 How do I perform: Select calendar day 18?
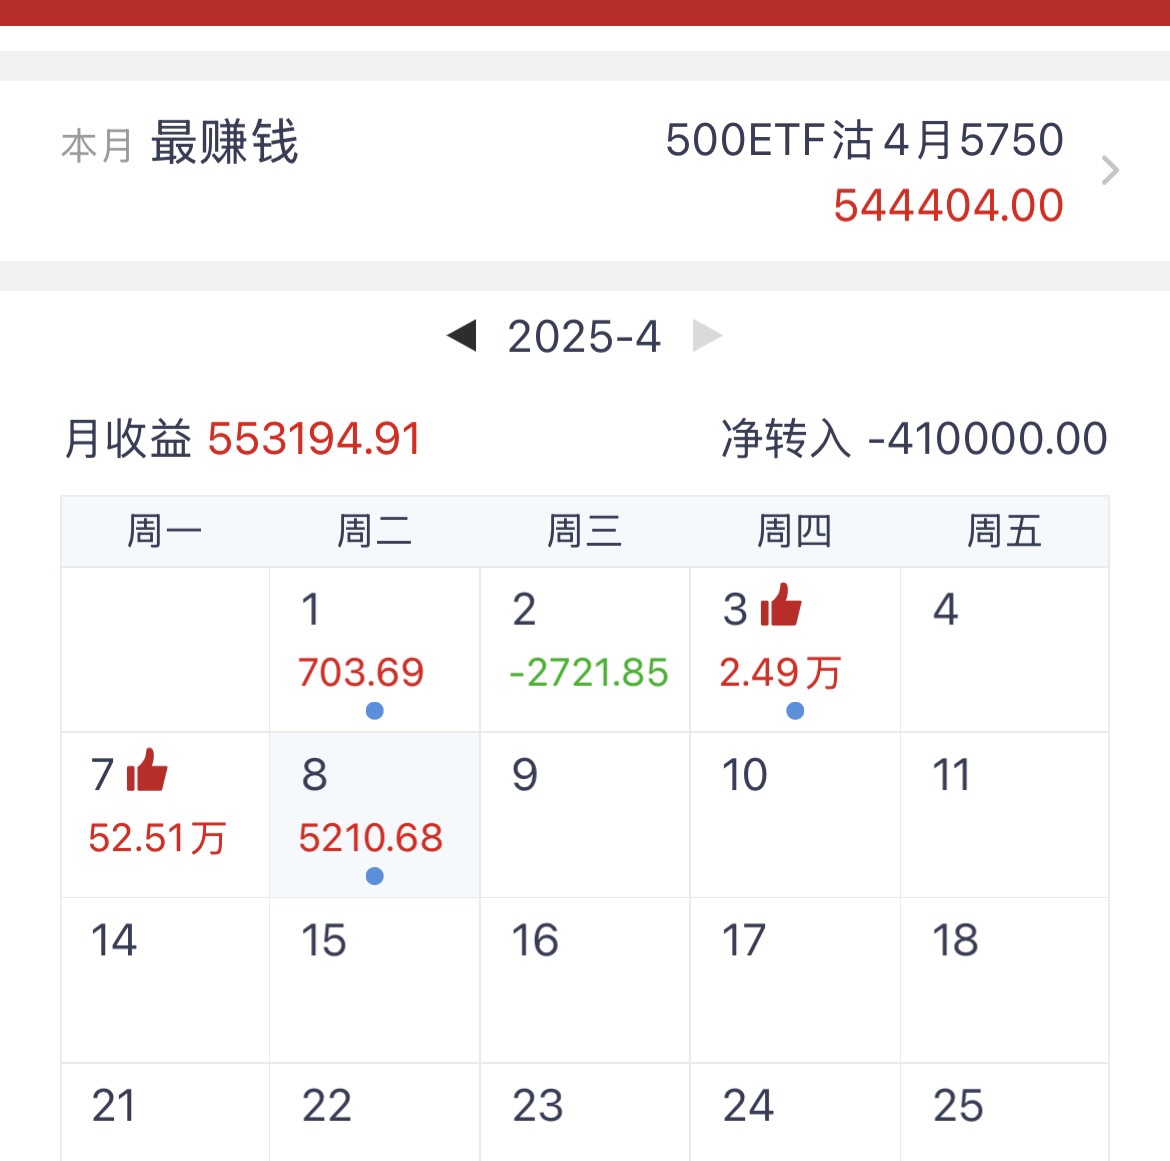point(1005,980)
